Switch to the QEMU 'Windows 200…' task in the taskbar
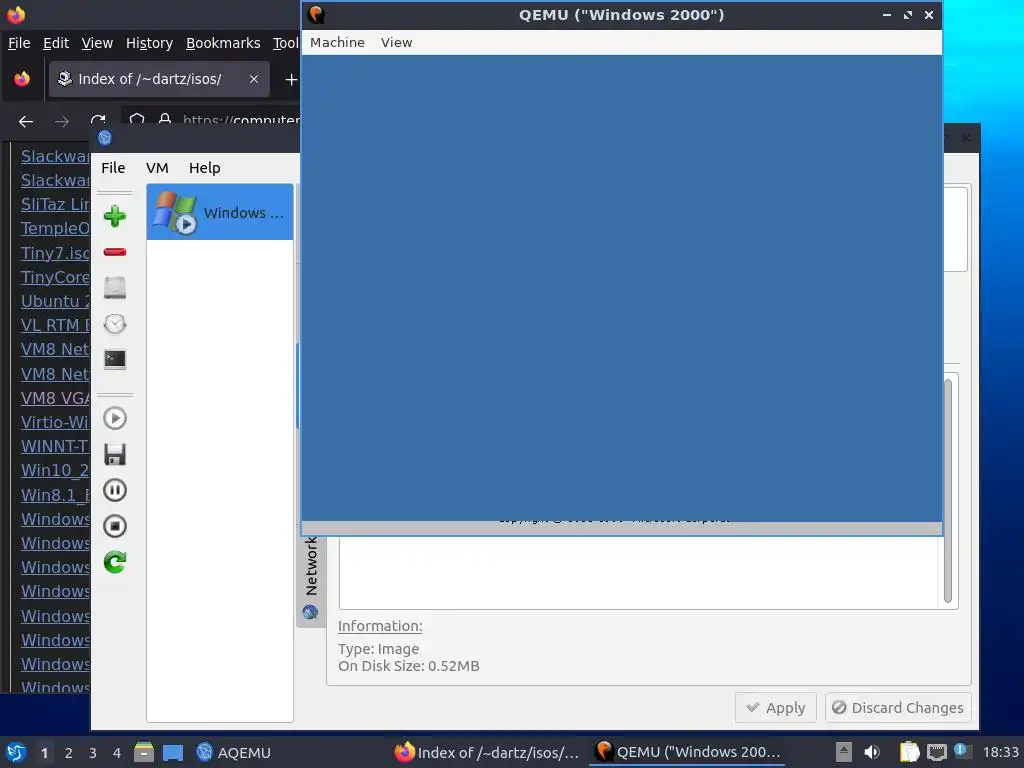 (688, 752)
